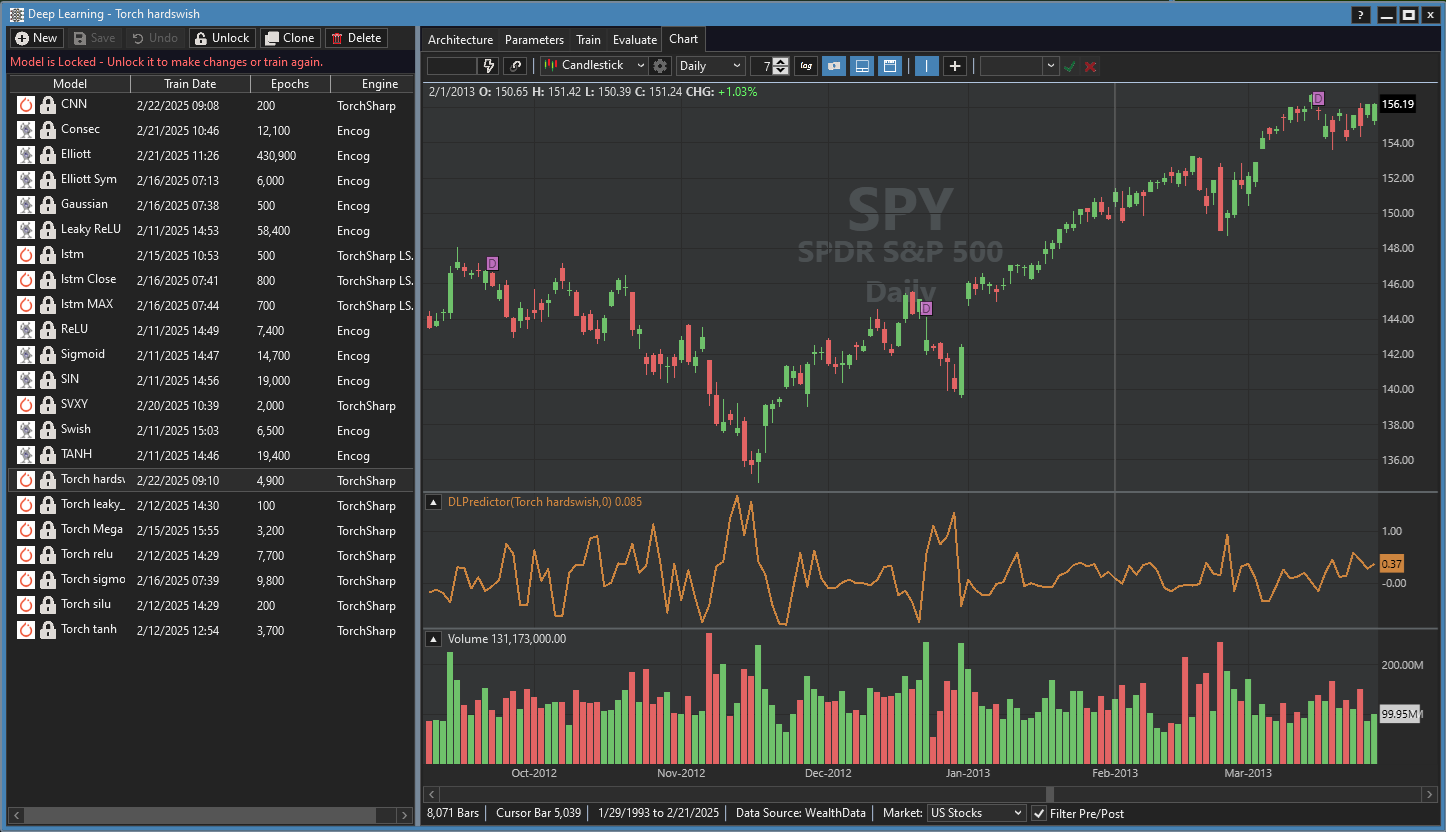Open the Daily scale dropdown
1446x832 pixels.
[x=711, y=66]
